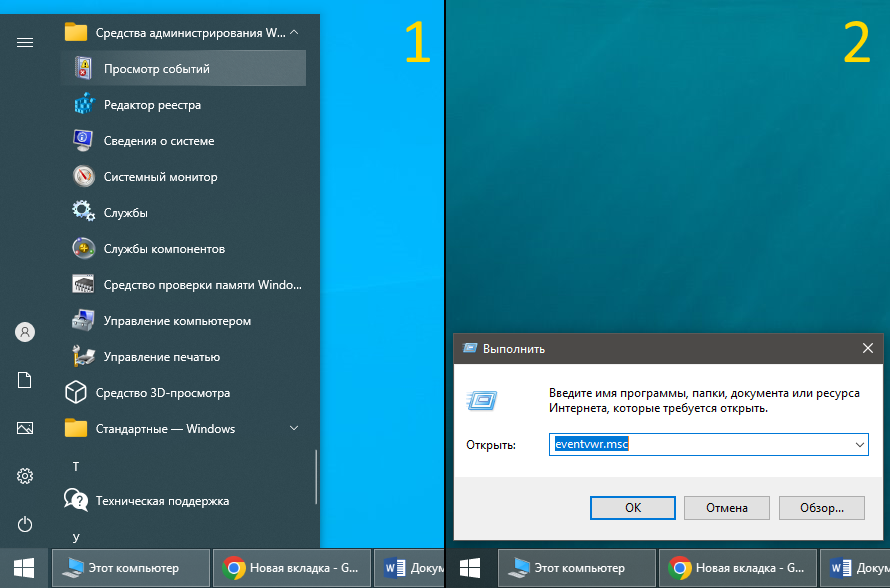Open the Открыть combo box dropdown arrow
This screenshot has width=890, height=588.
click(860, 444)
